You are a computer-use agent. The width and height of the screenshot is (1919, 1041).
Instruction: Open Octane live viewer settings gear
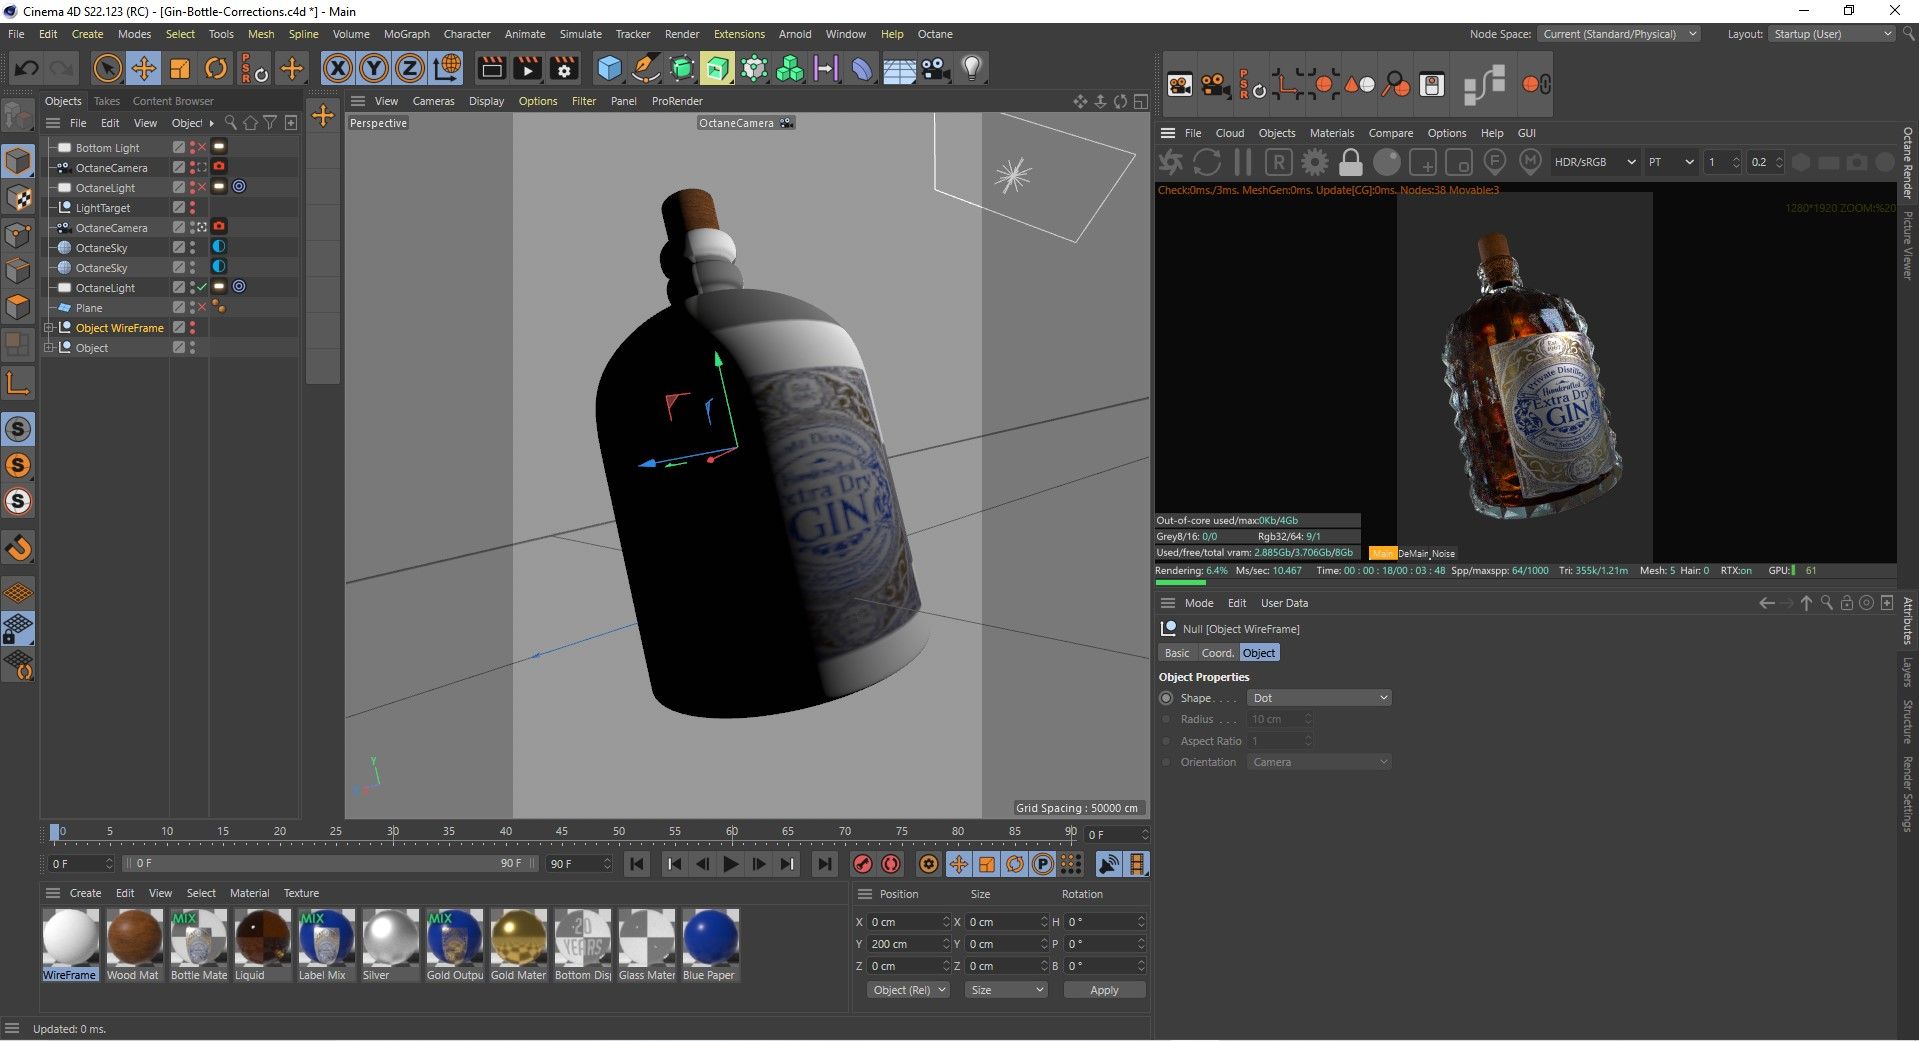coord(1314,162)
